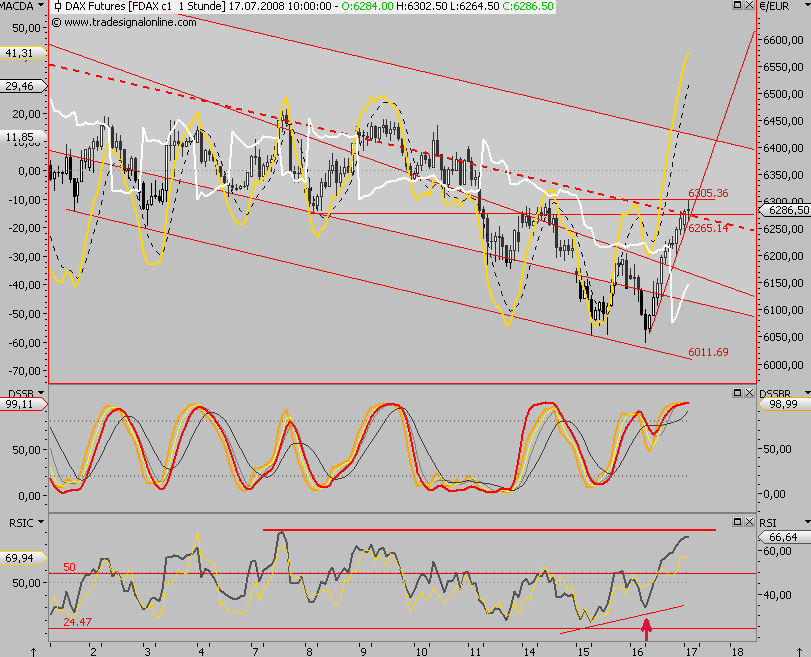The width and height of the screenshot is (811, 657).
Task: Click the RSI axis name label
Action: point(768,523)
